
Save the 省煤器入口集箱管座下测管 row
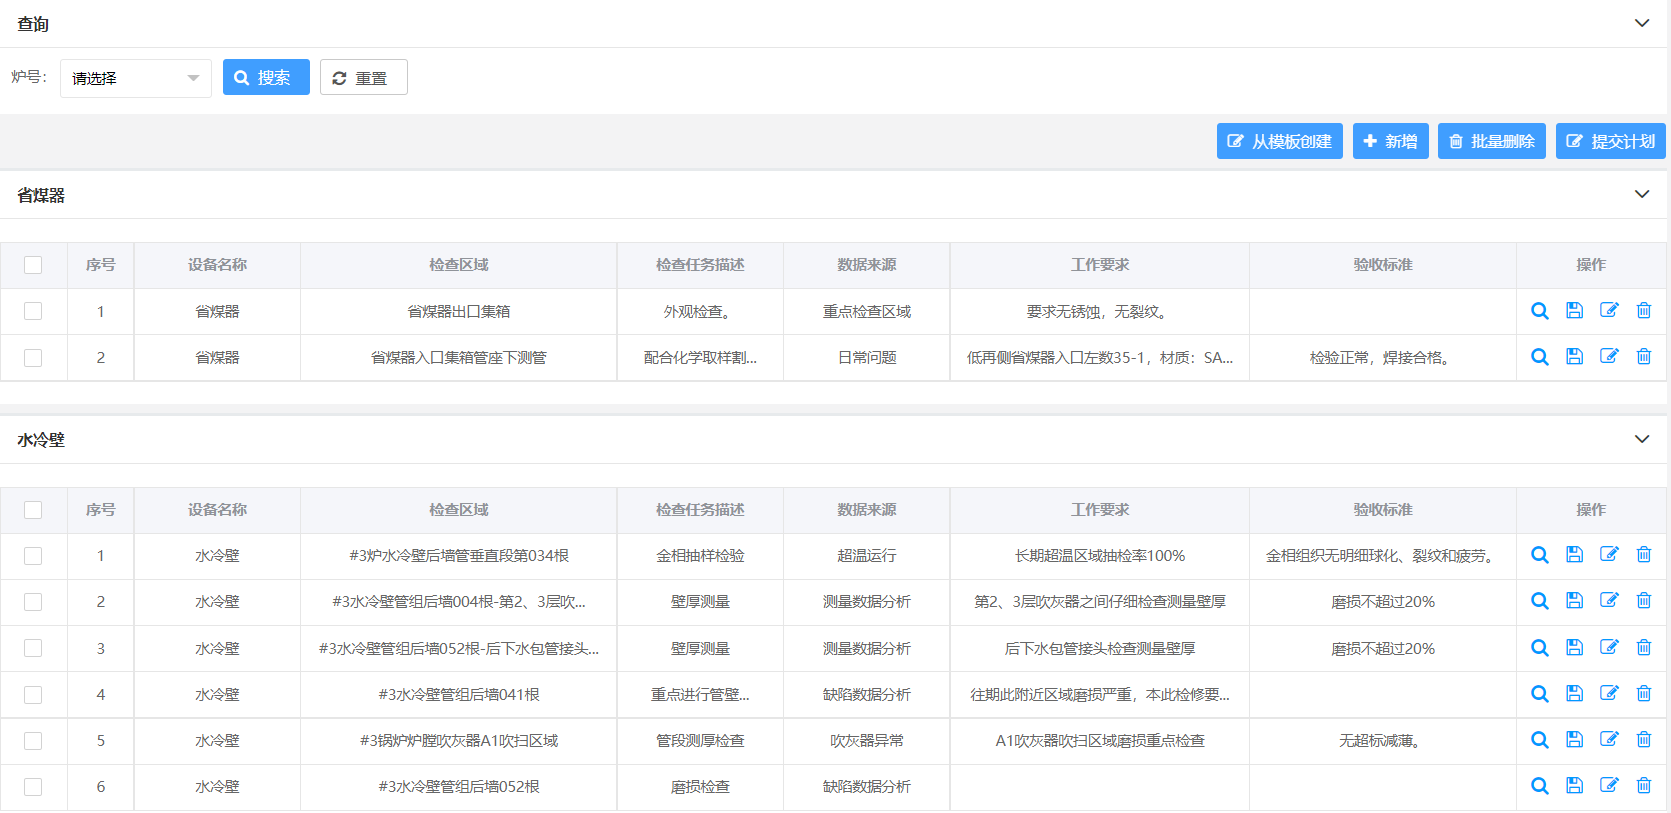coord(1574,357)
